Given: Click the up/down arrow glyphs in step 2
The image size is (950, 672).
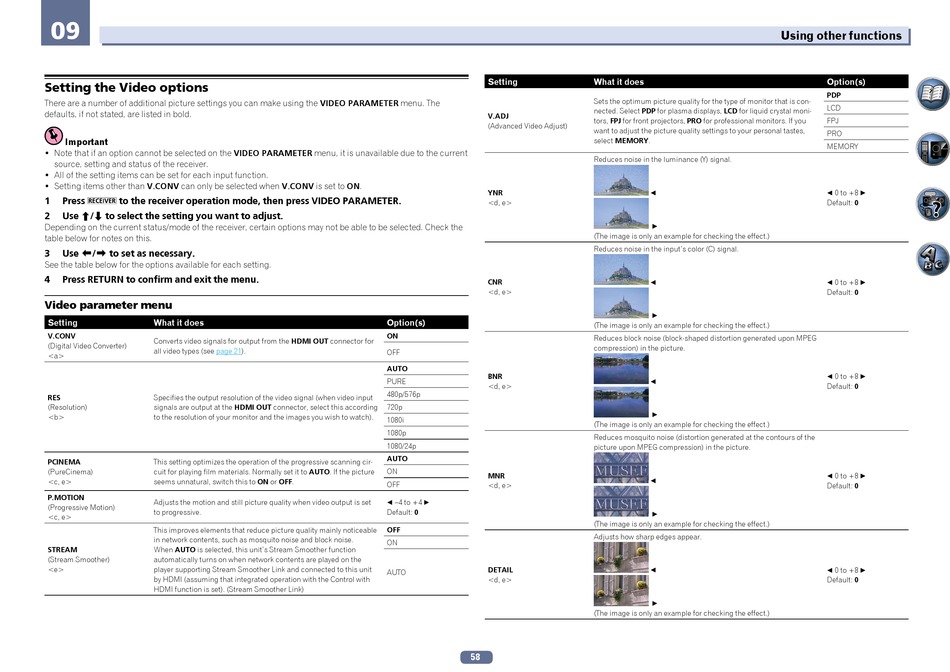Looking at the screenshot, I should pyautogui.click(x=92, y=216).
